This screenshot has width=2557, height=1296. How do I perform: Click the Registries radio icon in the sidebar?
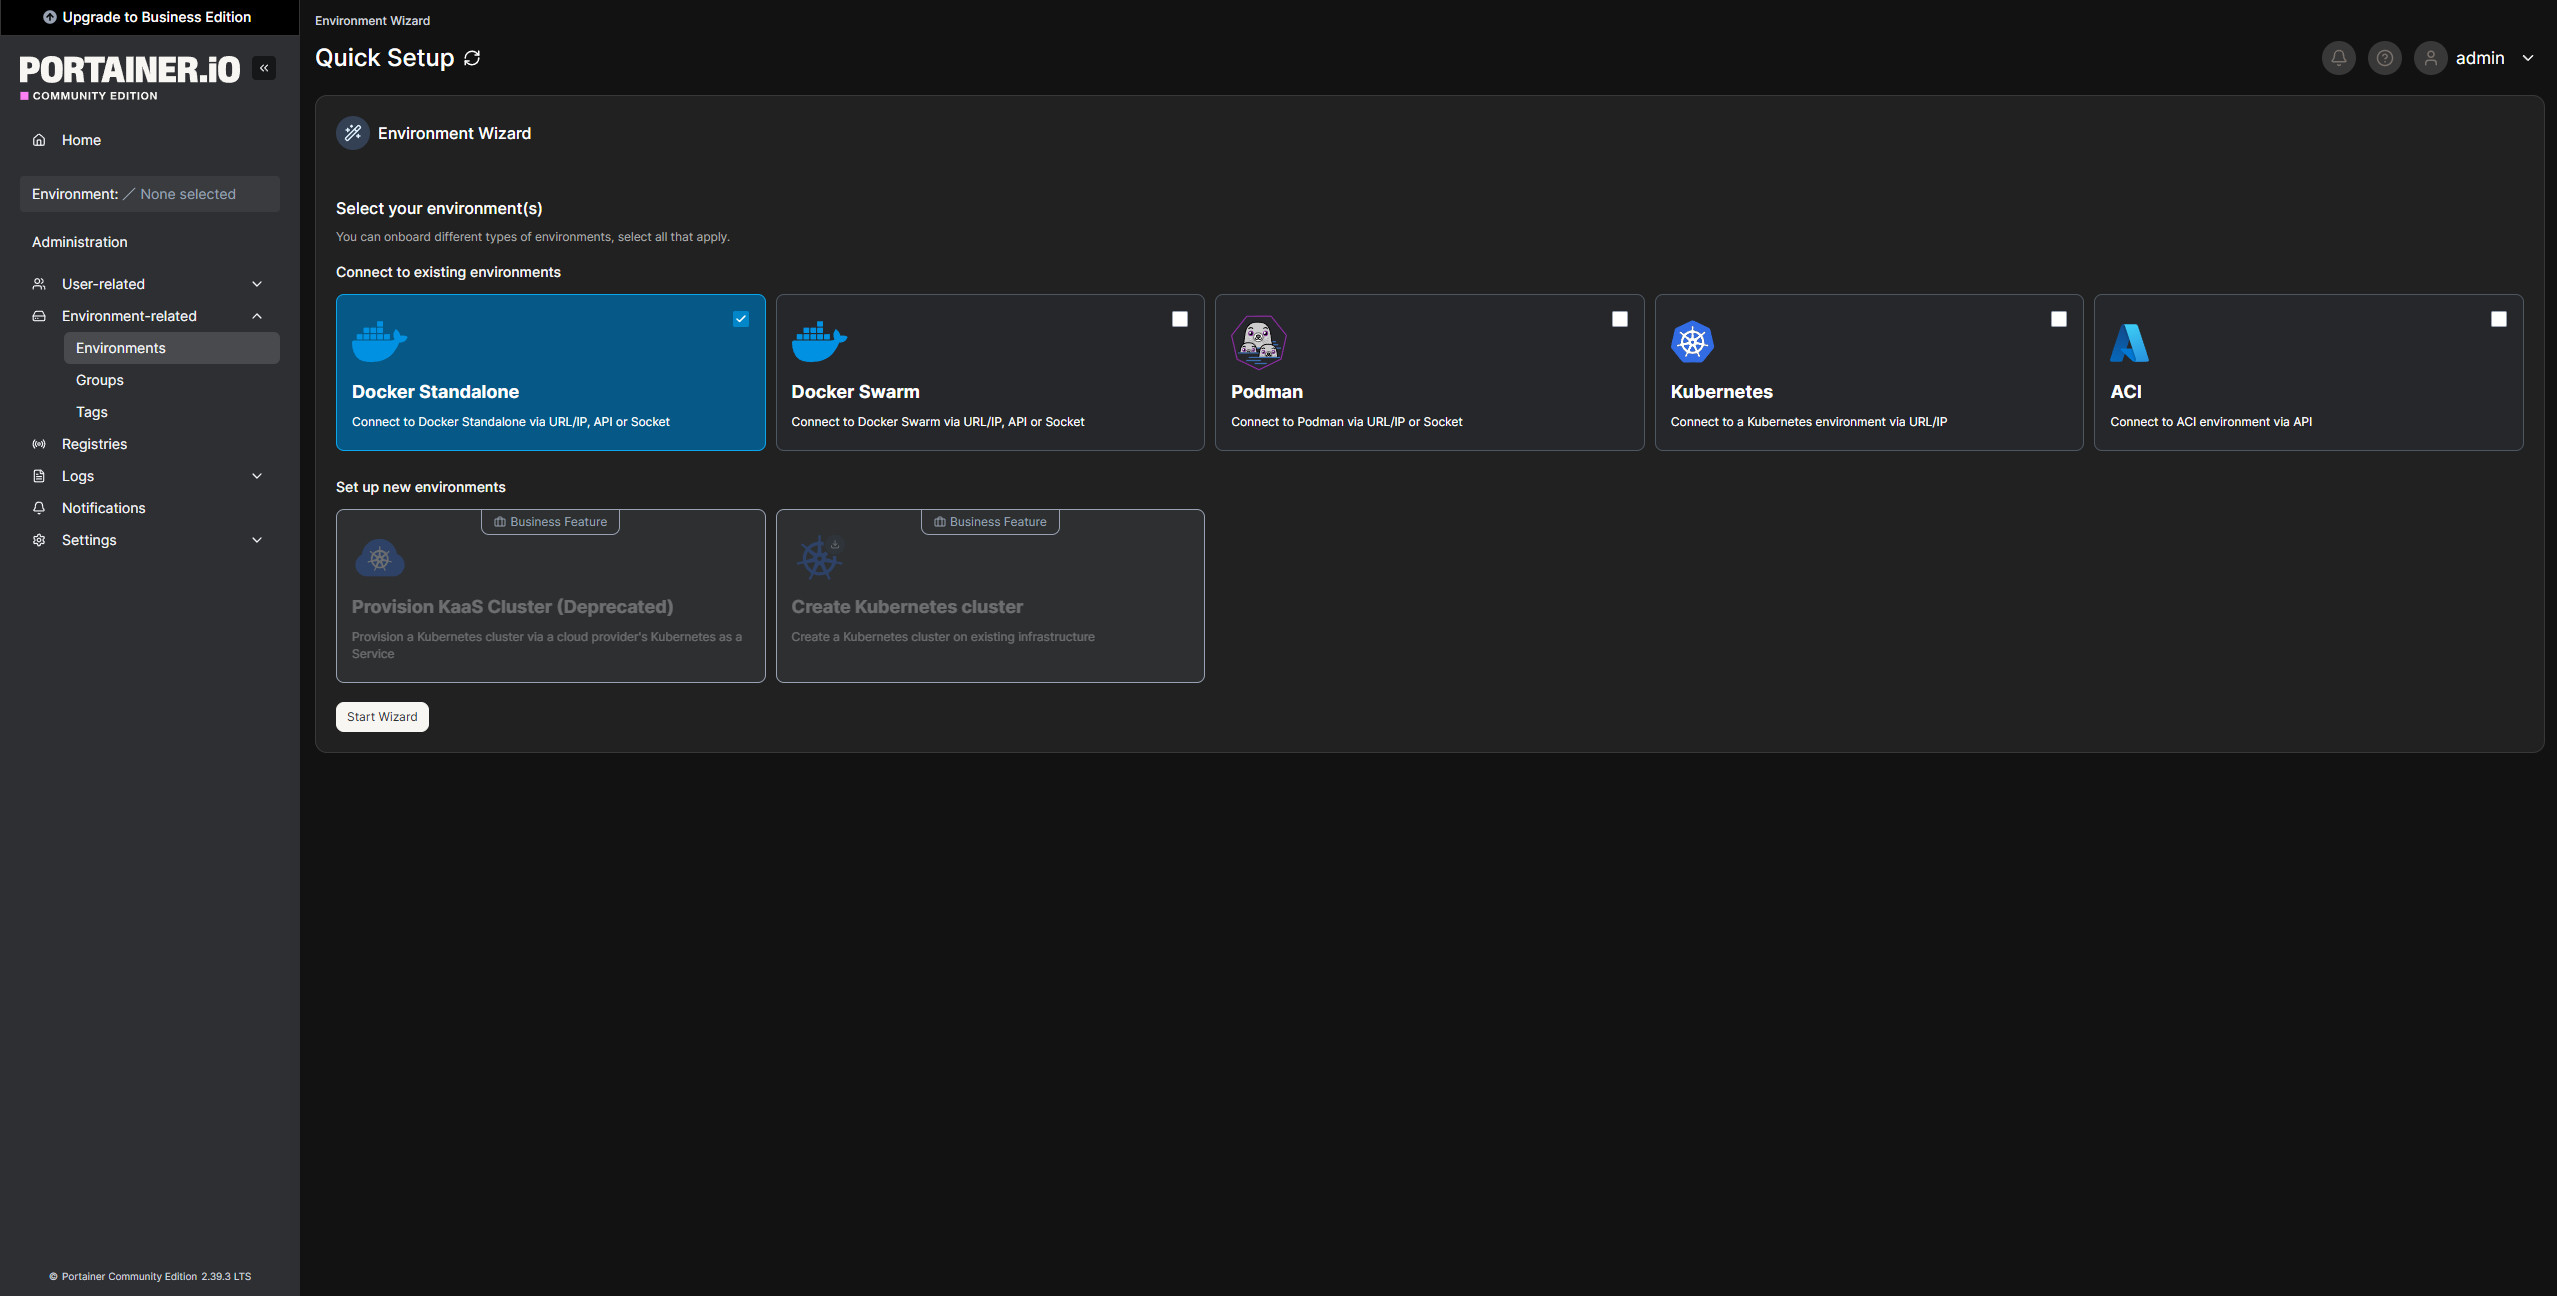pos(39,444)
